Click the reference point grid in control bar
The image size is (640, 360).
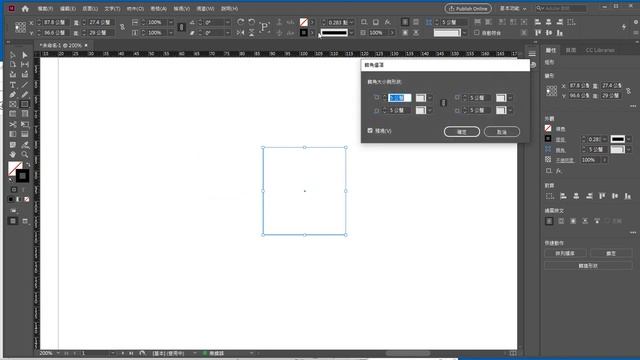coord(20,27)
